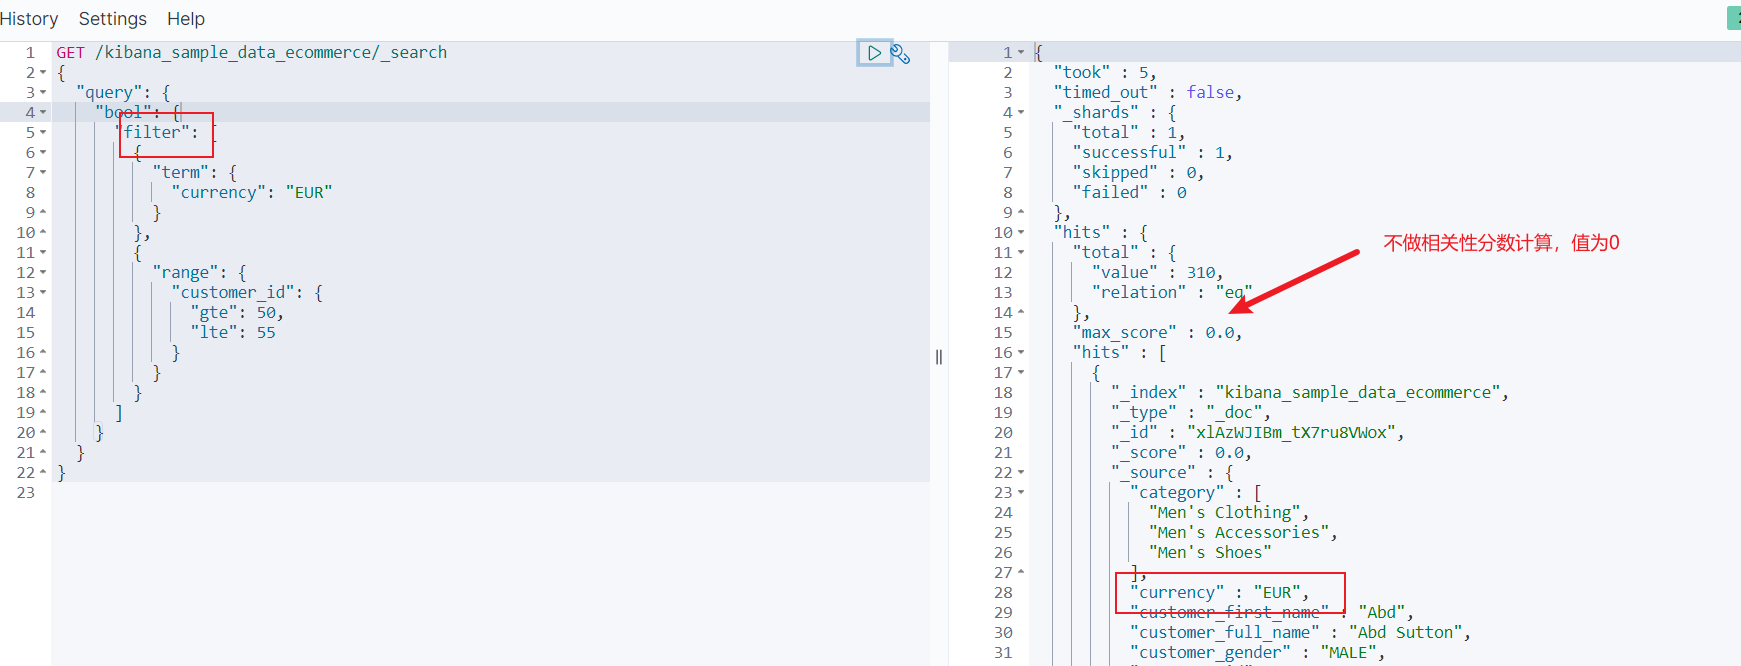Collapse the "customer_id" range object
1741x666 pixels.
[43, 293]
